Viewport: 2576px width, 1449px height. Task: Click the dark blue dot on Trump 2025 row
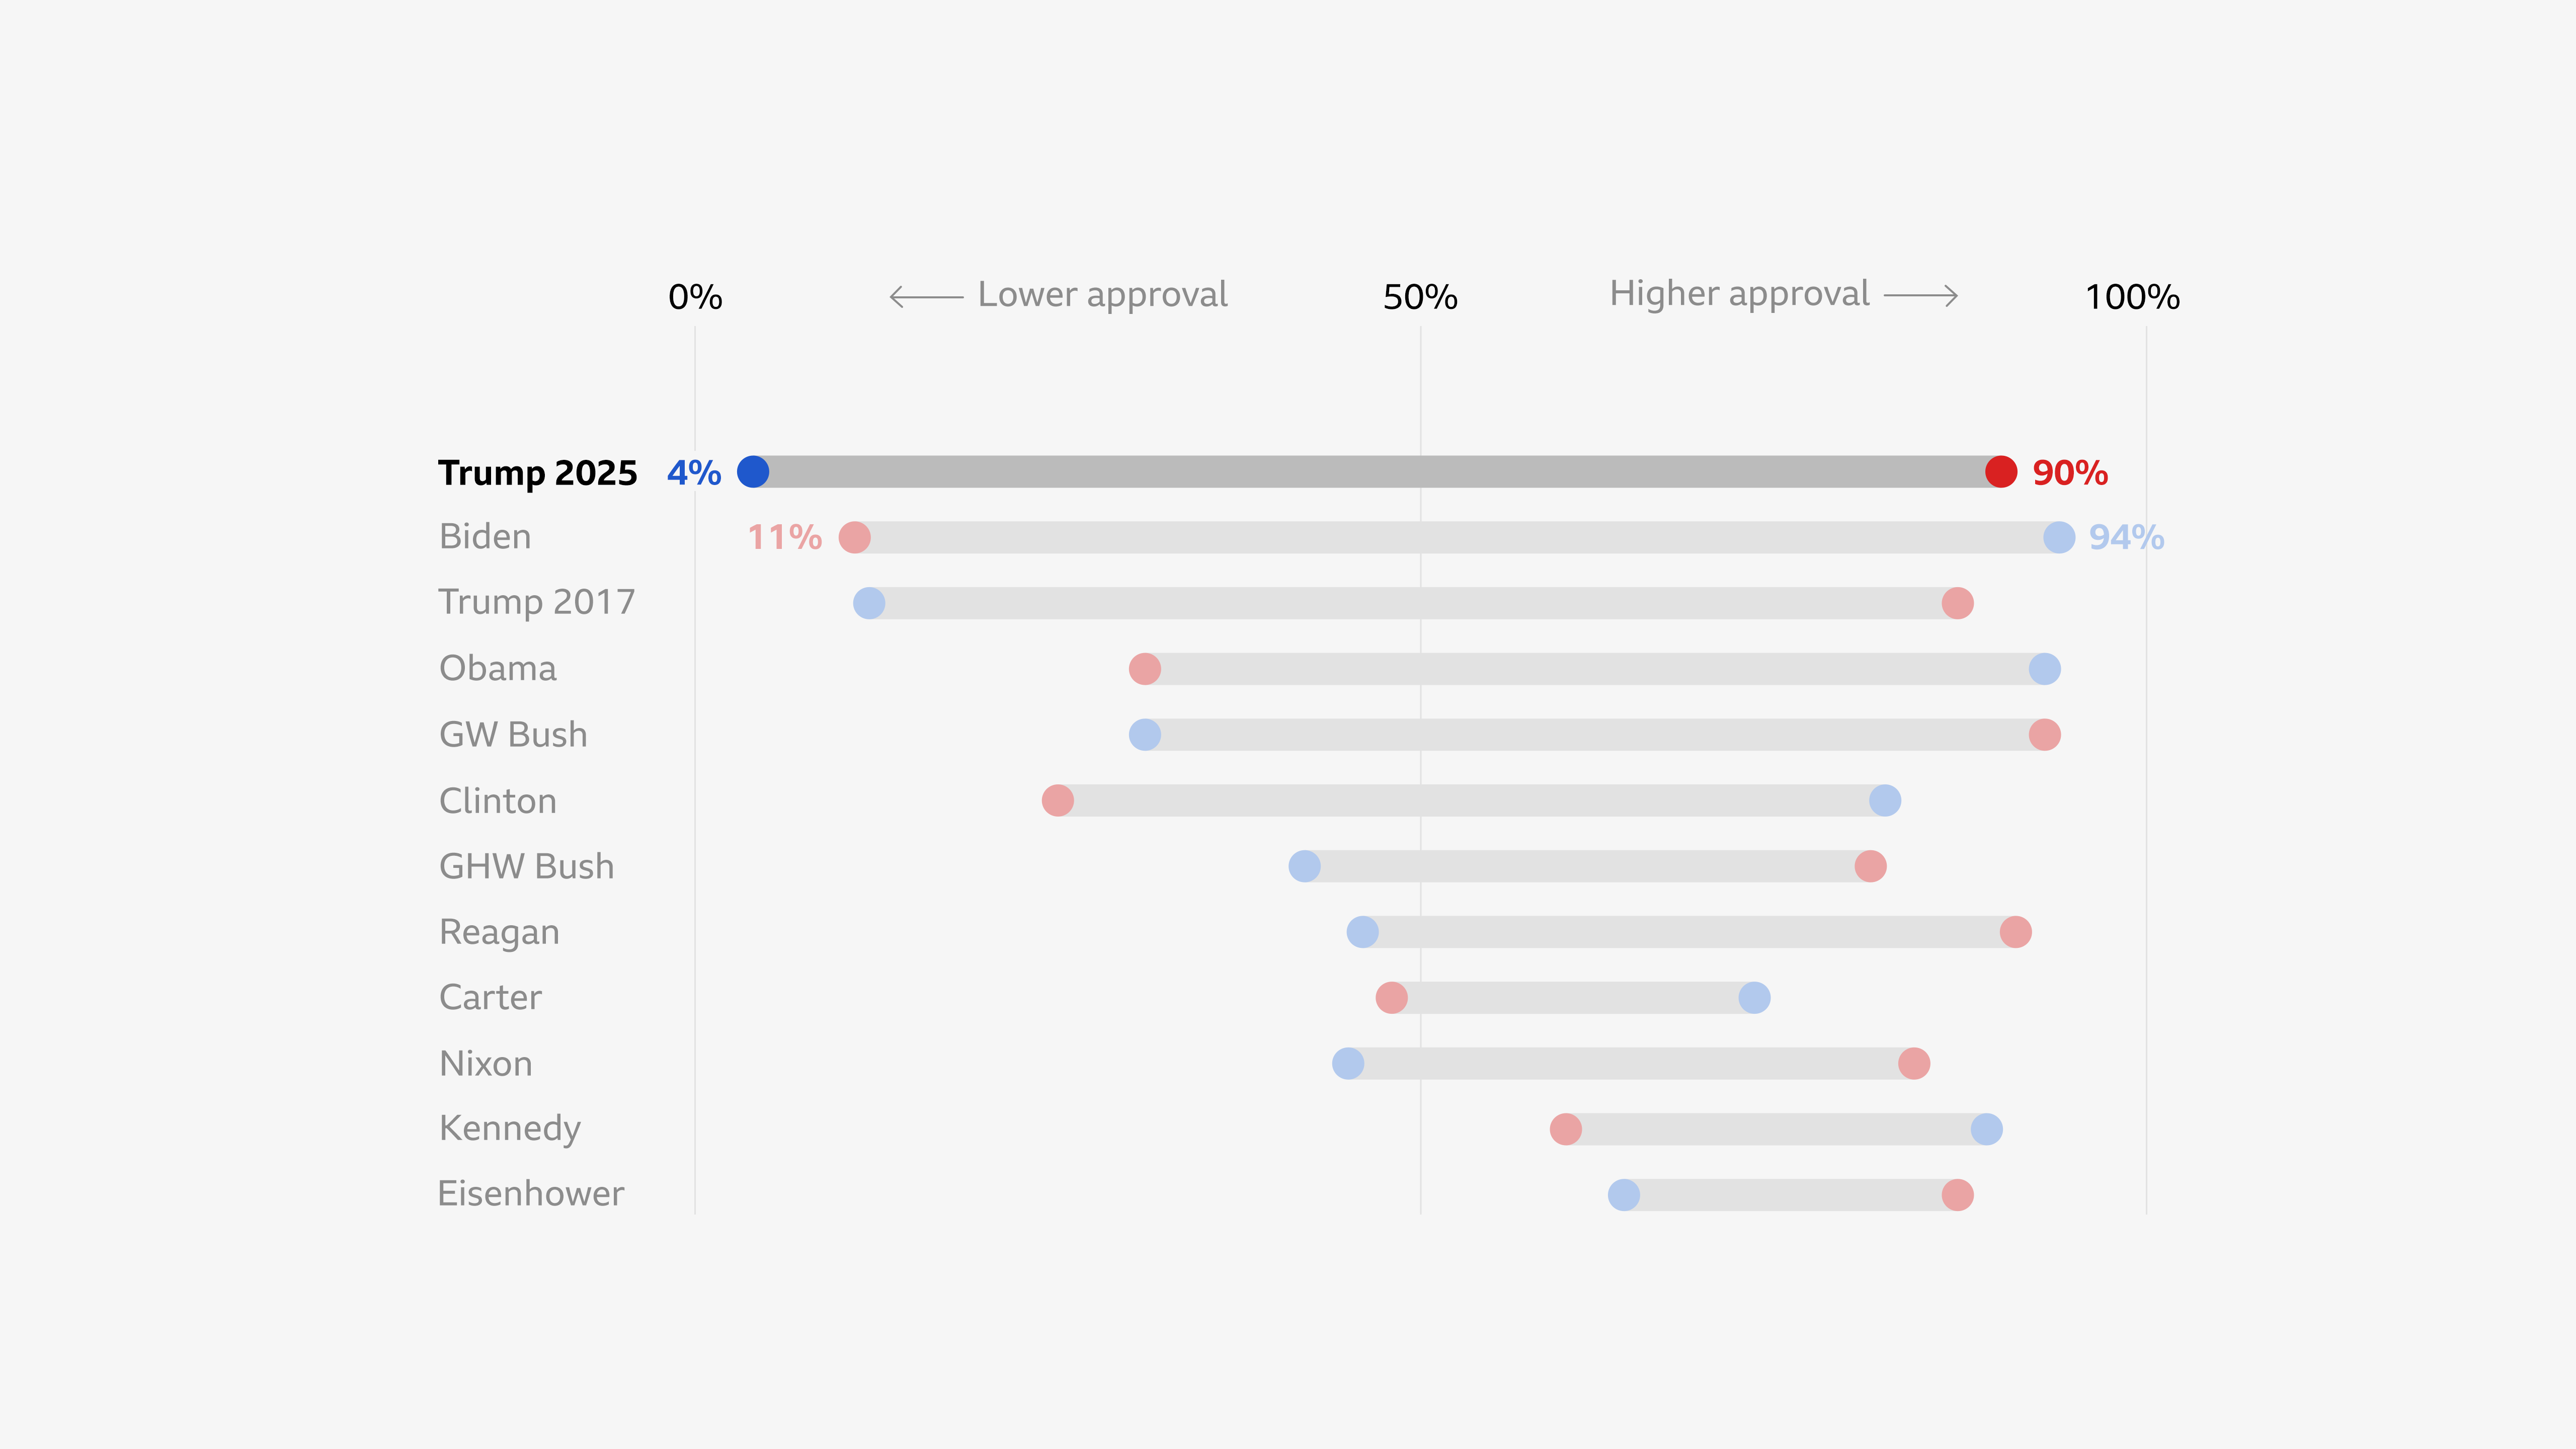point(753,472)
